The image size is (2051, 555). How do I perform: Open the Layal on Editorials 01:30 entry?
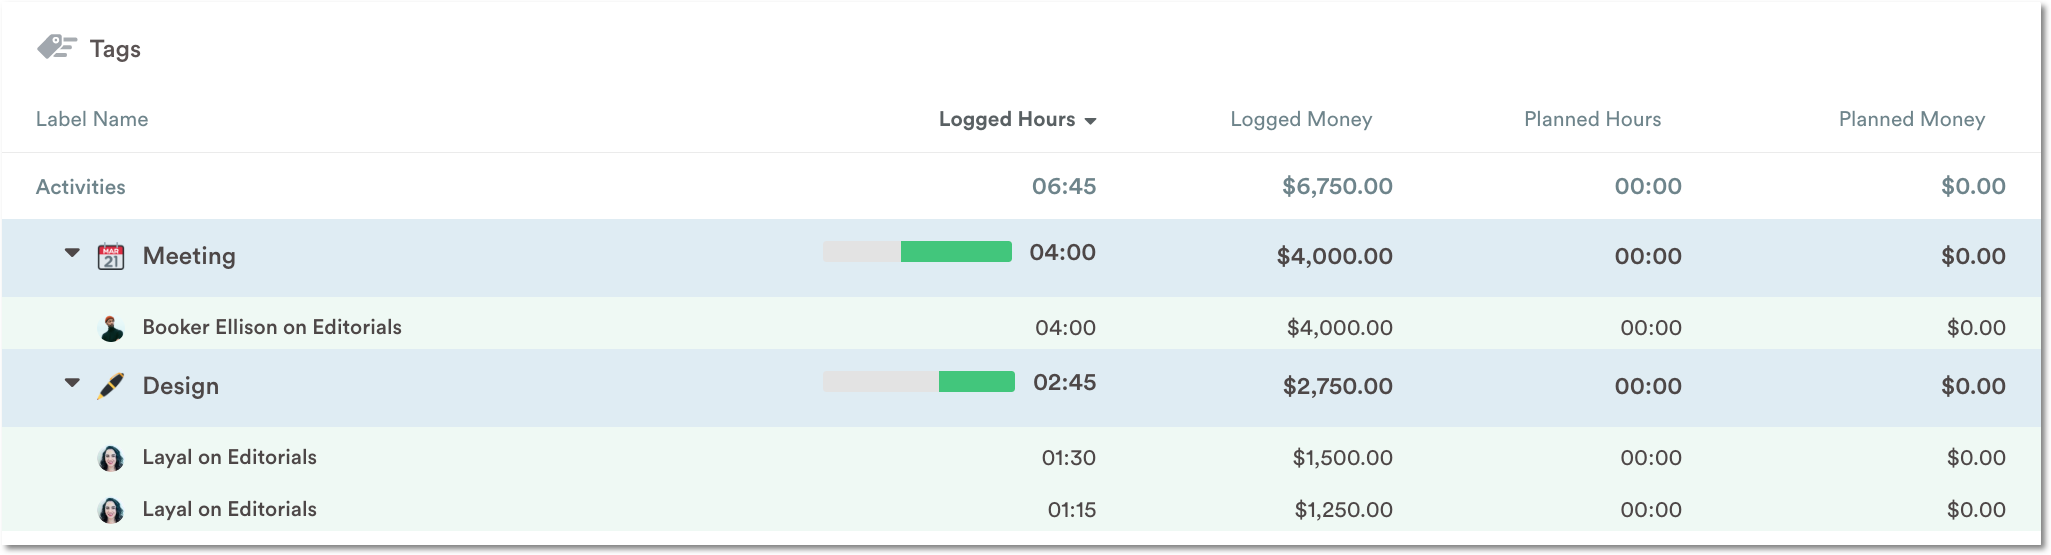point(229,458)
